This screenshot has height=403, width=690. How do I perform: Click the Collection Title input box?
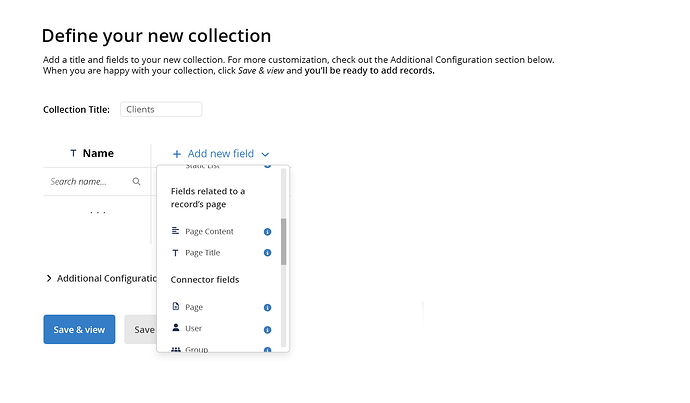(x=160, y=109)
